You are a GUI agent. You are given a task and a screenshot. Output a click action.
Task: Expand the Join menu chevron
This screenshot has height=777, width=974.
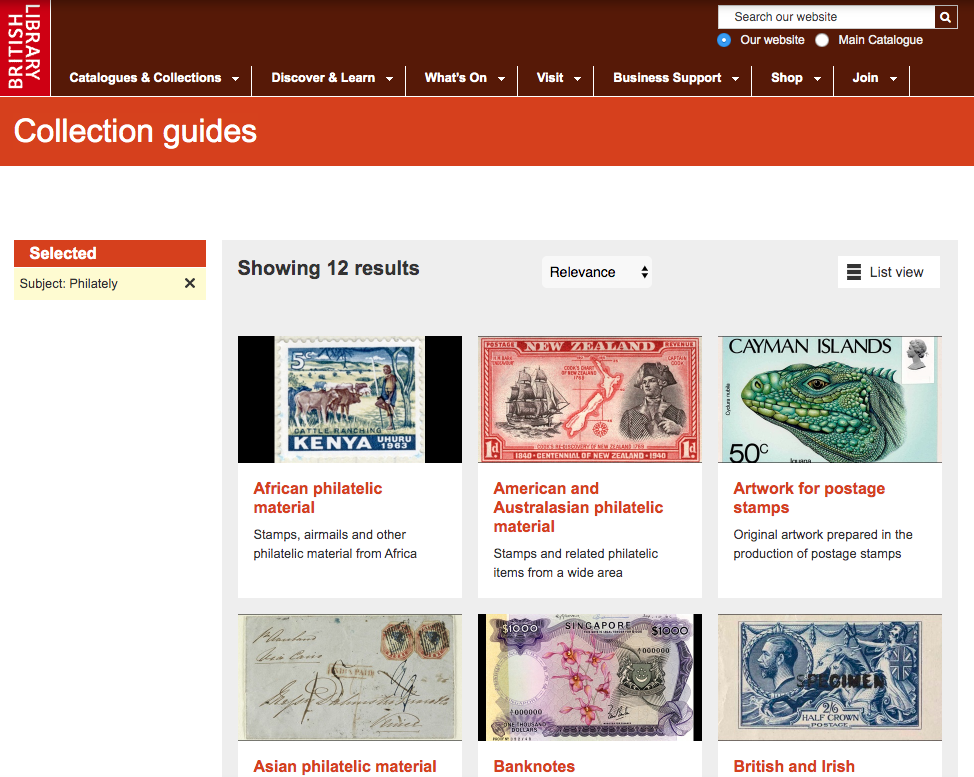893,77
